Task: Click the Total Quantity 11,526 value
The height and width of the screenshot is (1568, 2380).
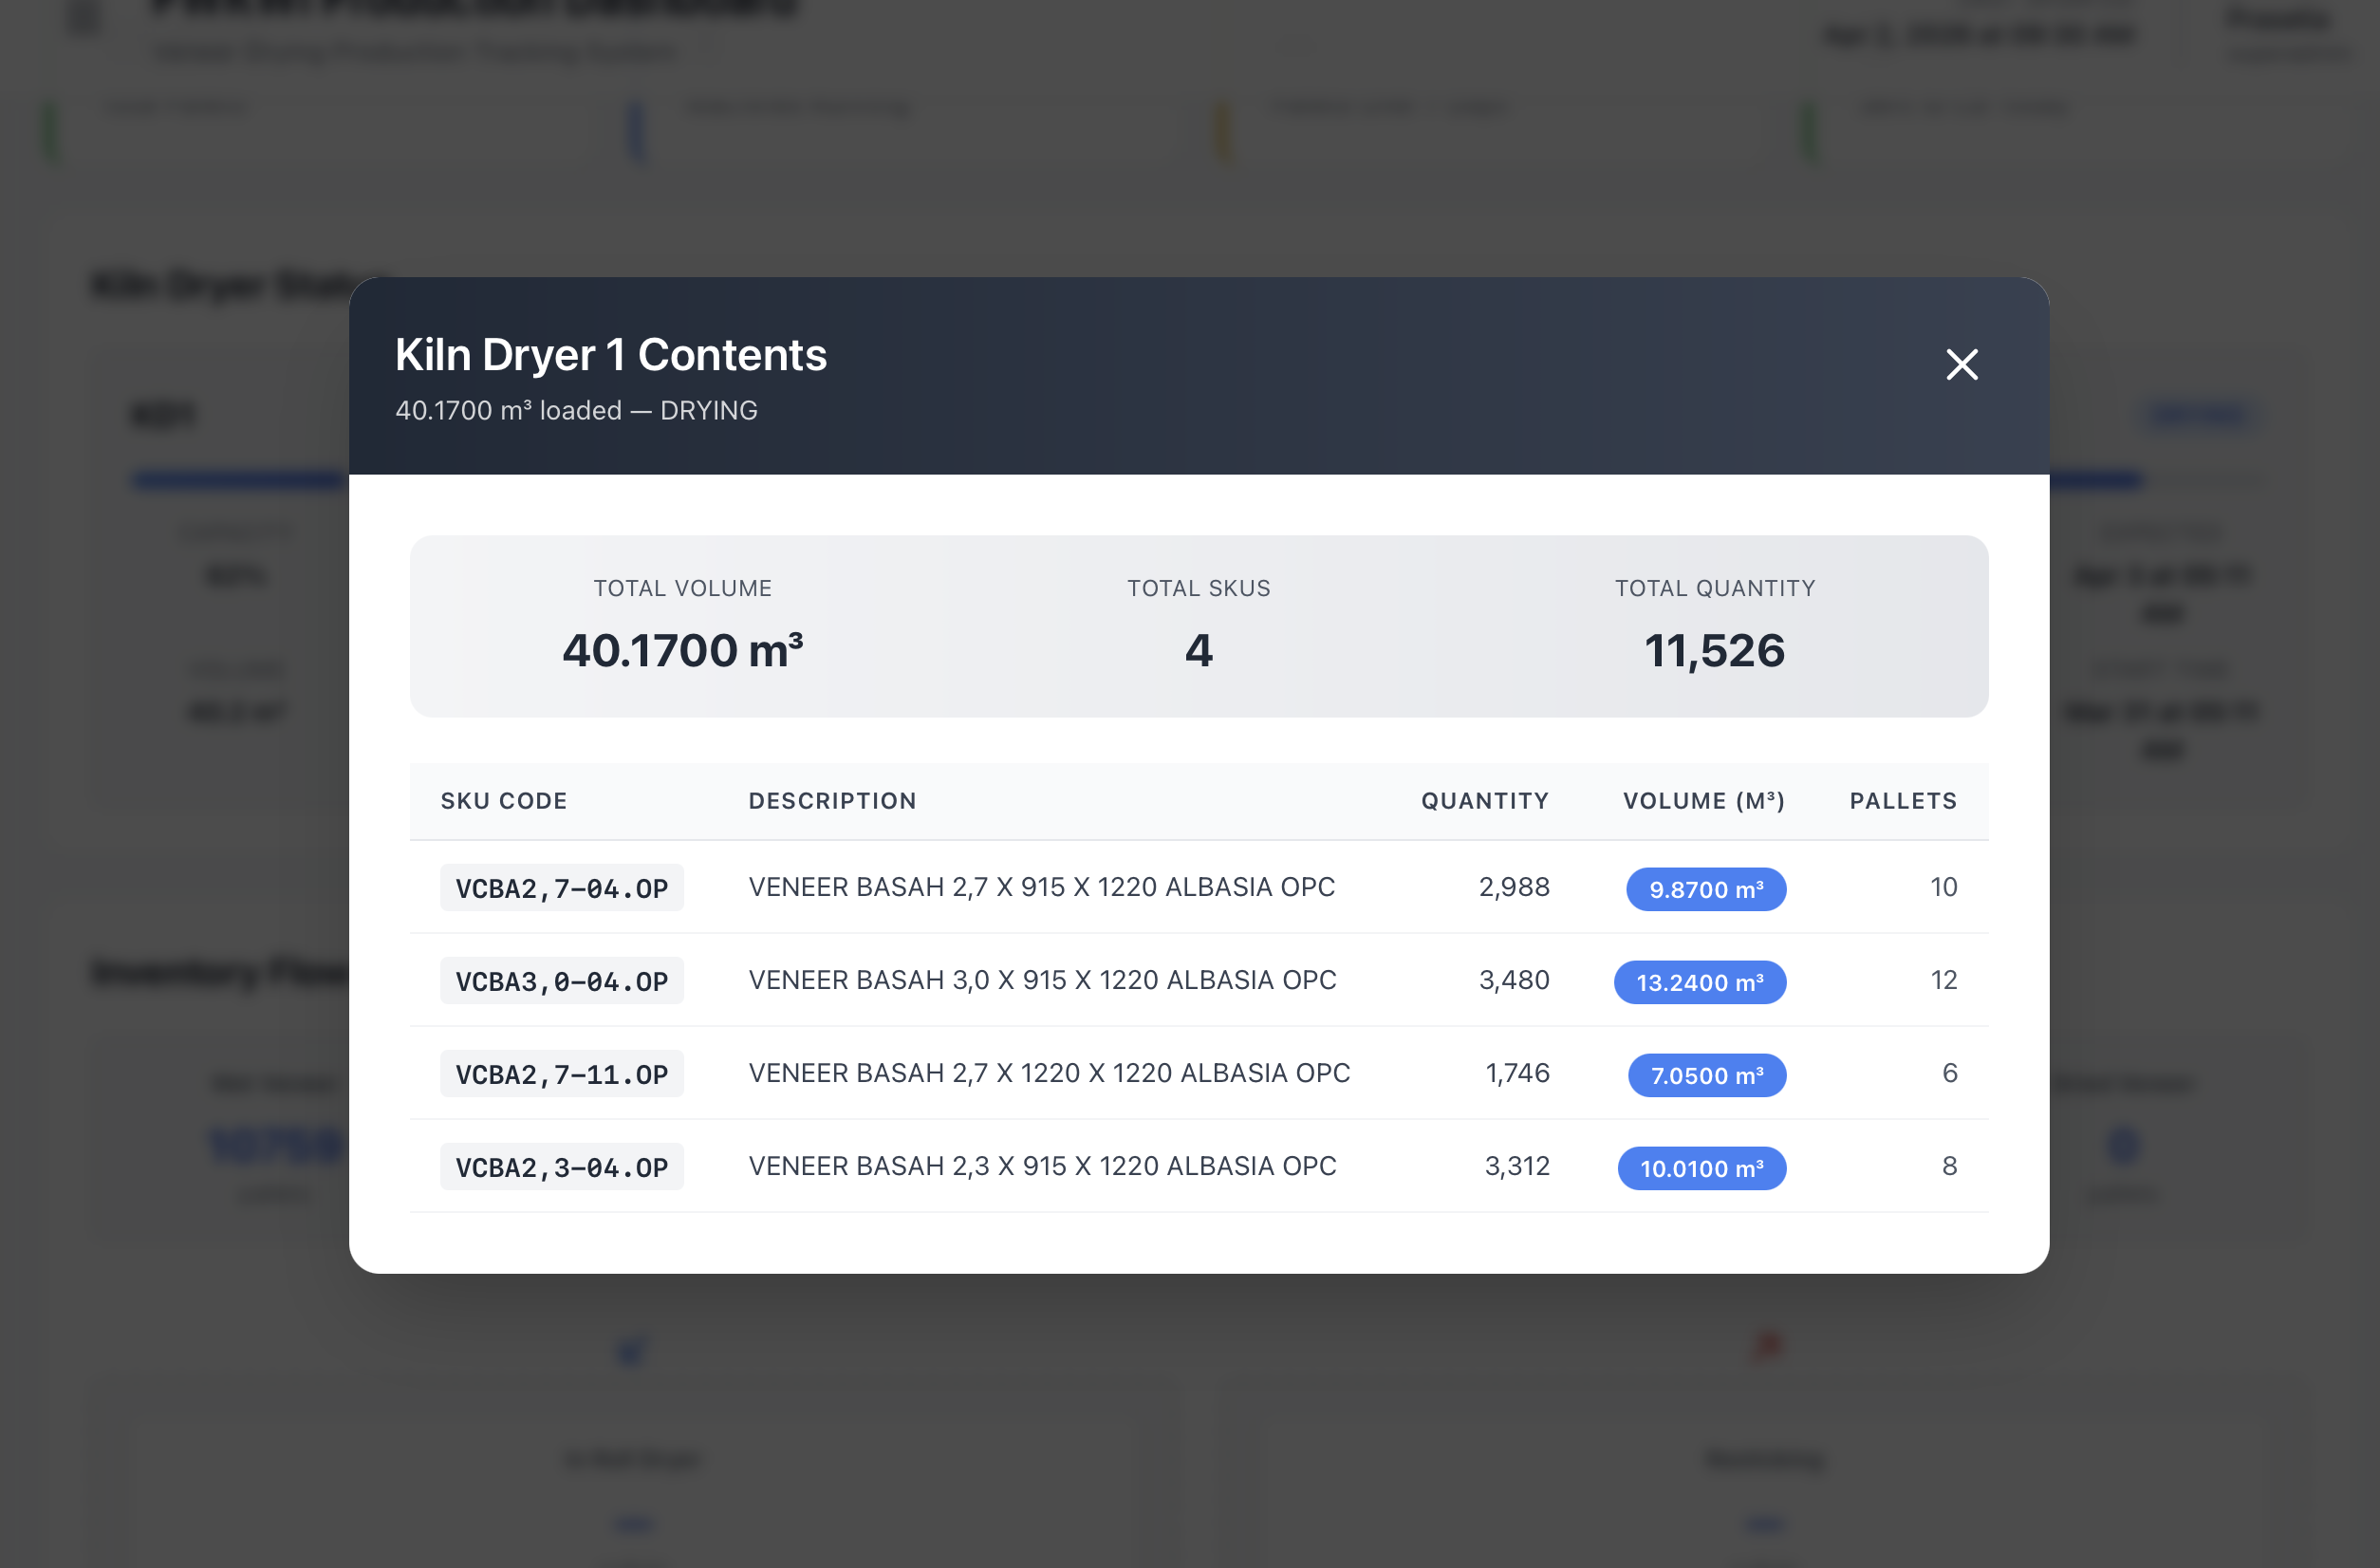Action: [x=1714, y=651]
